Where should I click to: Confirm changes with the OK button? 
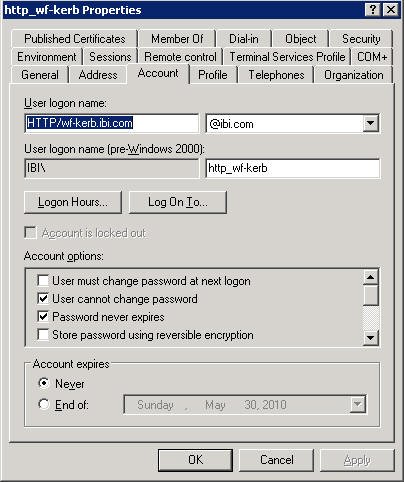click(x=195, y=460)
